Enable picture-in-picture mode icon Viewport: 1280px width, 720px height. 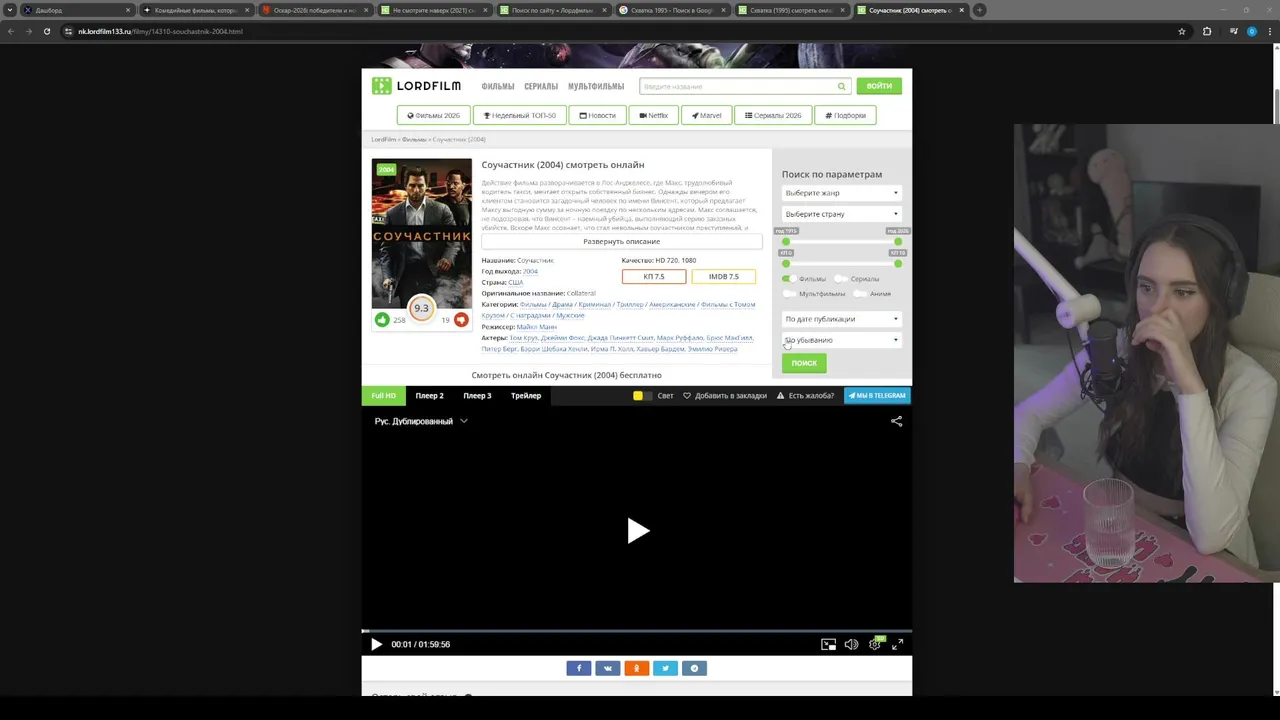(x=828, y=644)
